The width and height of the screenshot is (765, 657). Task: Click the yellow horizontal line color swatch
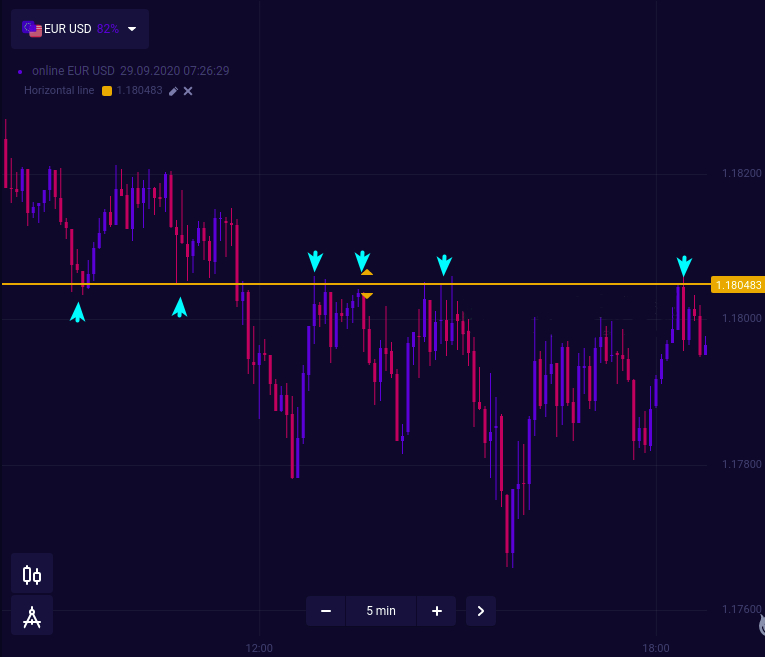pos(107,91)
